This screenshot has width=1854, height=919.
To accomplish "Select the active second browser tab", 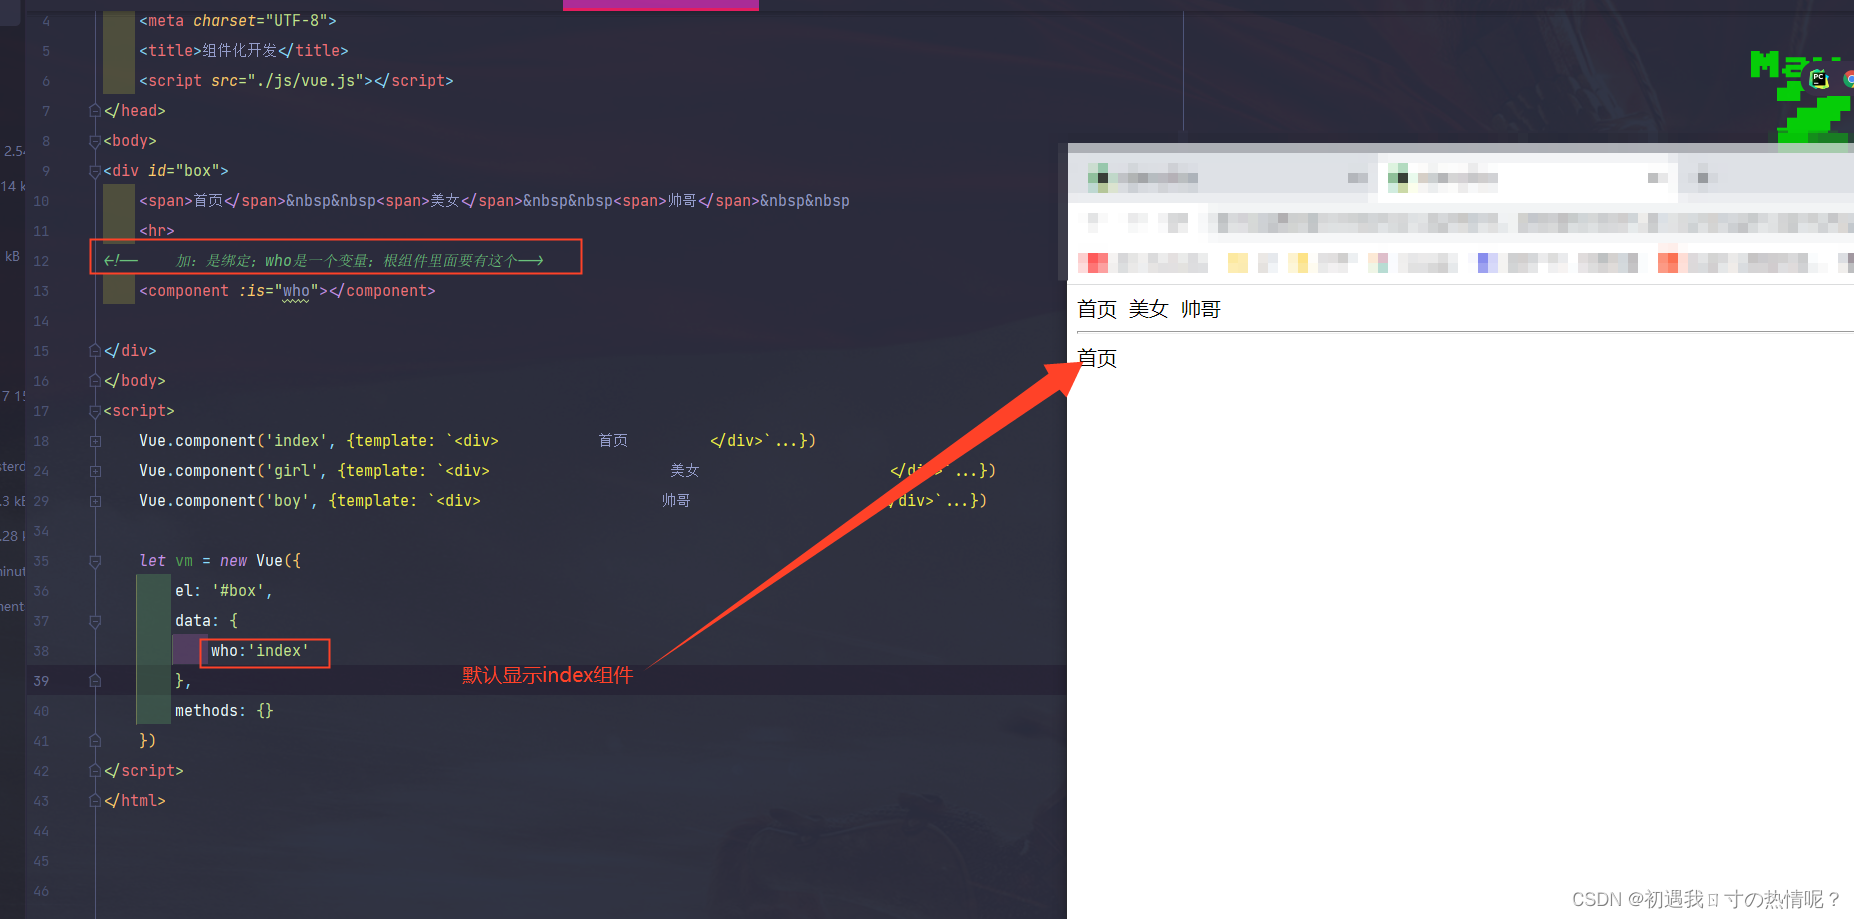I will 1527,178.
